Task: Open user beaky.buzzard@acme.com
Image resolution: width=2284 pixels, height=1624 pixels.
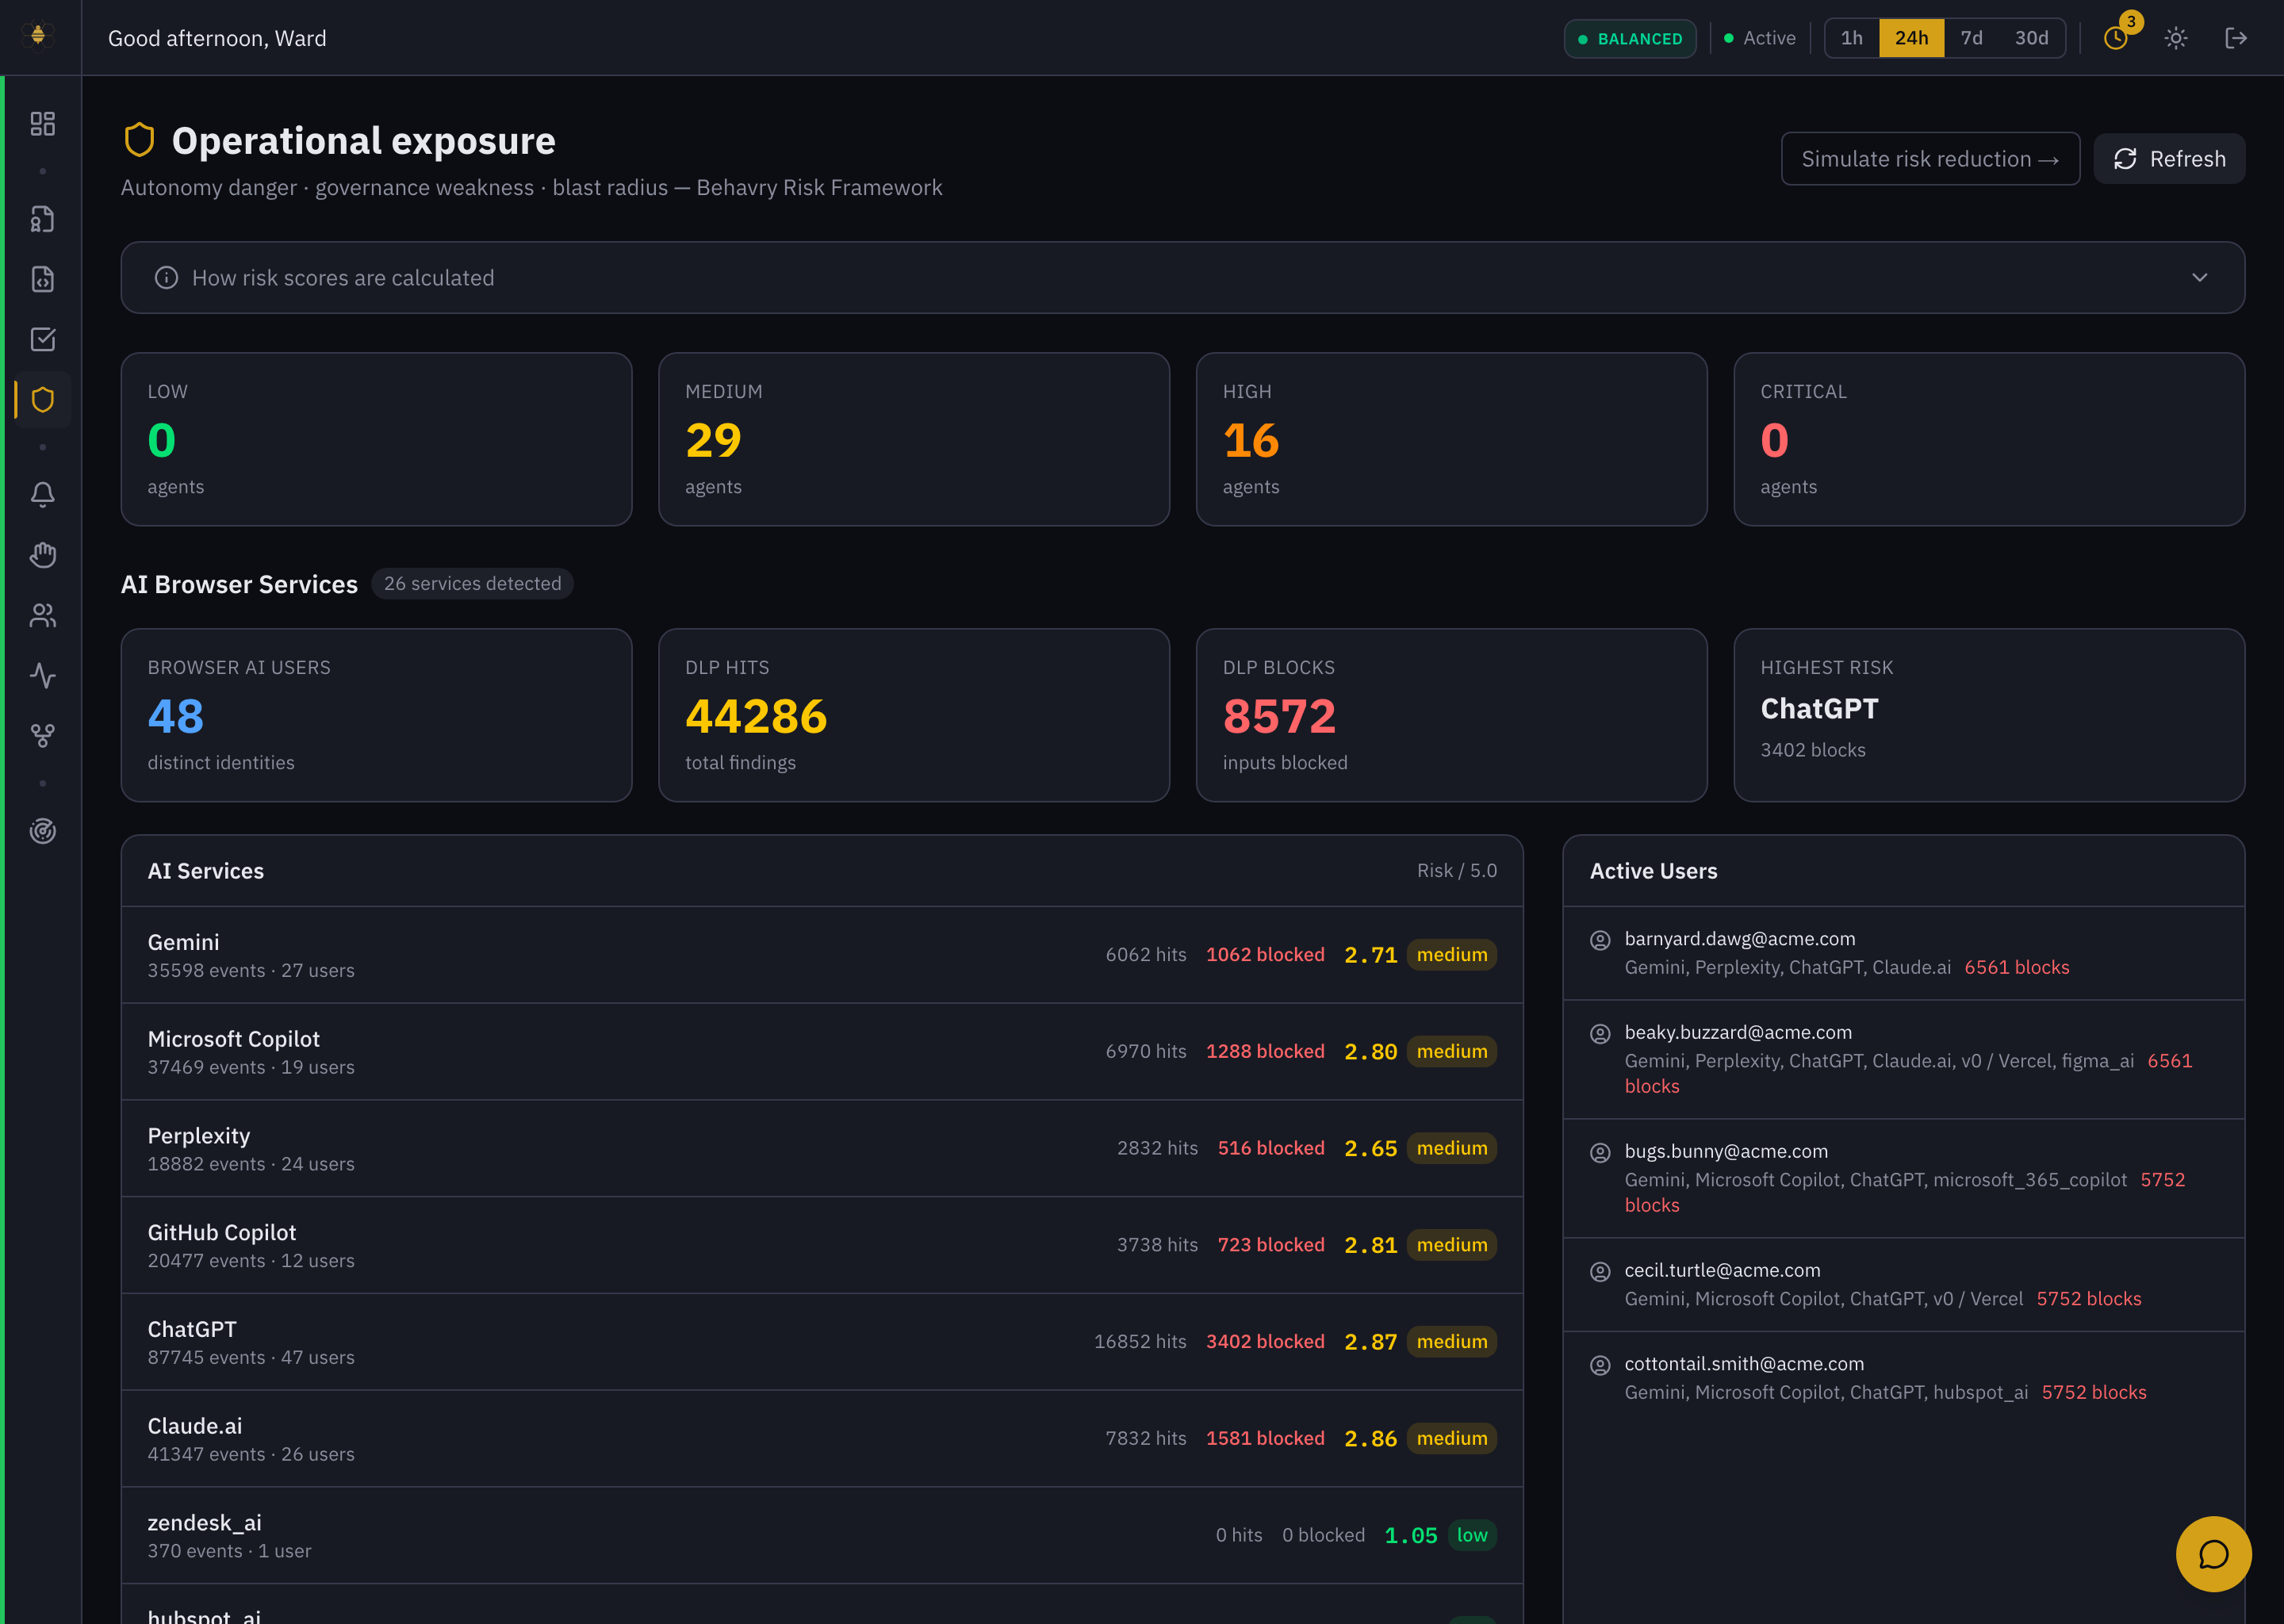Action: click(x=1738, y=1033)
